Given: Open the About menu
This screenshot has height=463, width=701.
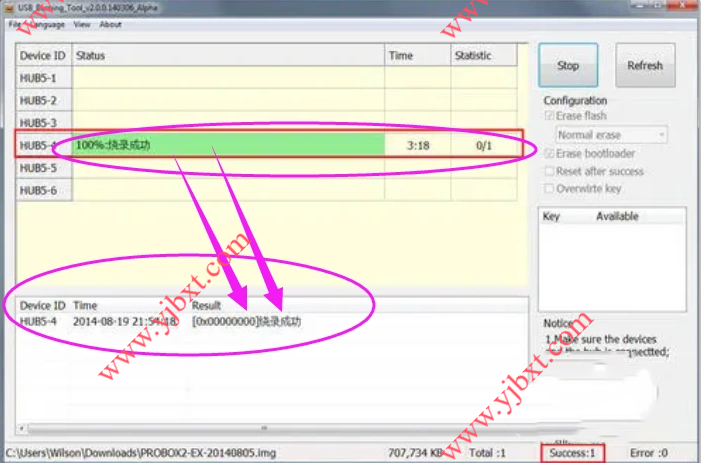Looking at the screenshot, I should click(x=110, y=24).
